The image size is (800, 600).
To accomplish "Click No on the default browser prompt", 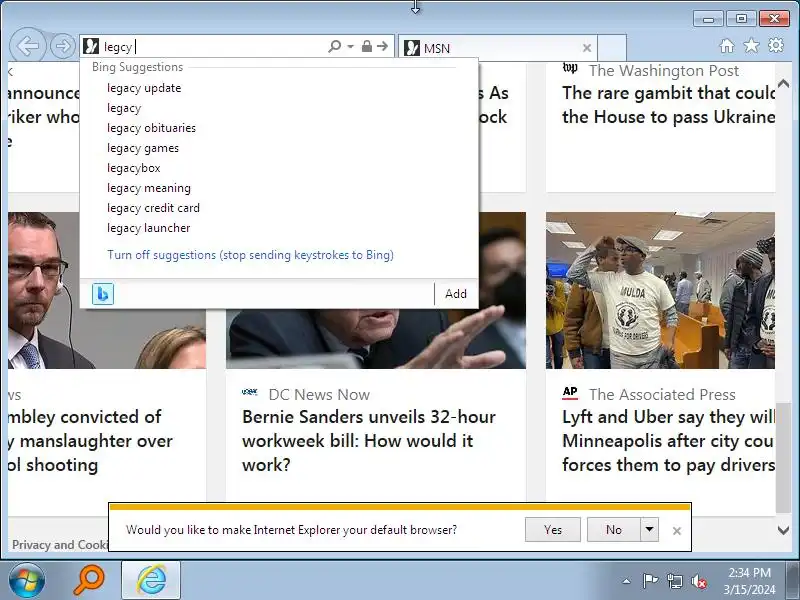I will pos(614,530).
